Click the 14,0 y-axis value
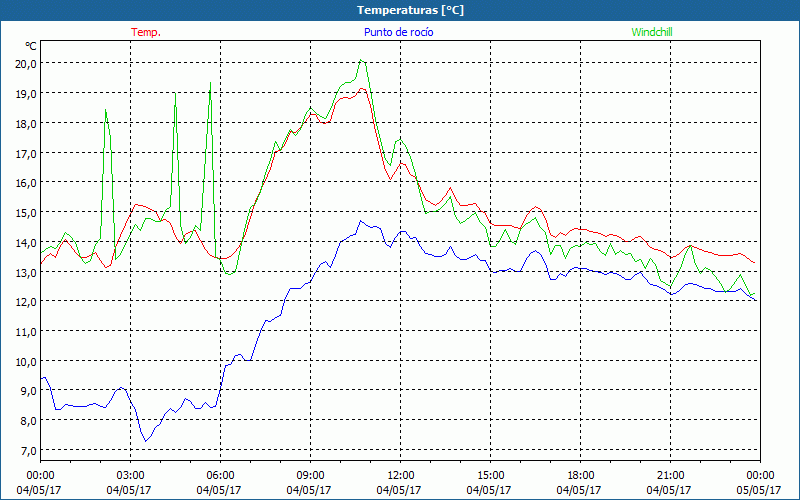800x500 pixels. click(27, 242)
